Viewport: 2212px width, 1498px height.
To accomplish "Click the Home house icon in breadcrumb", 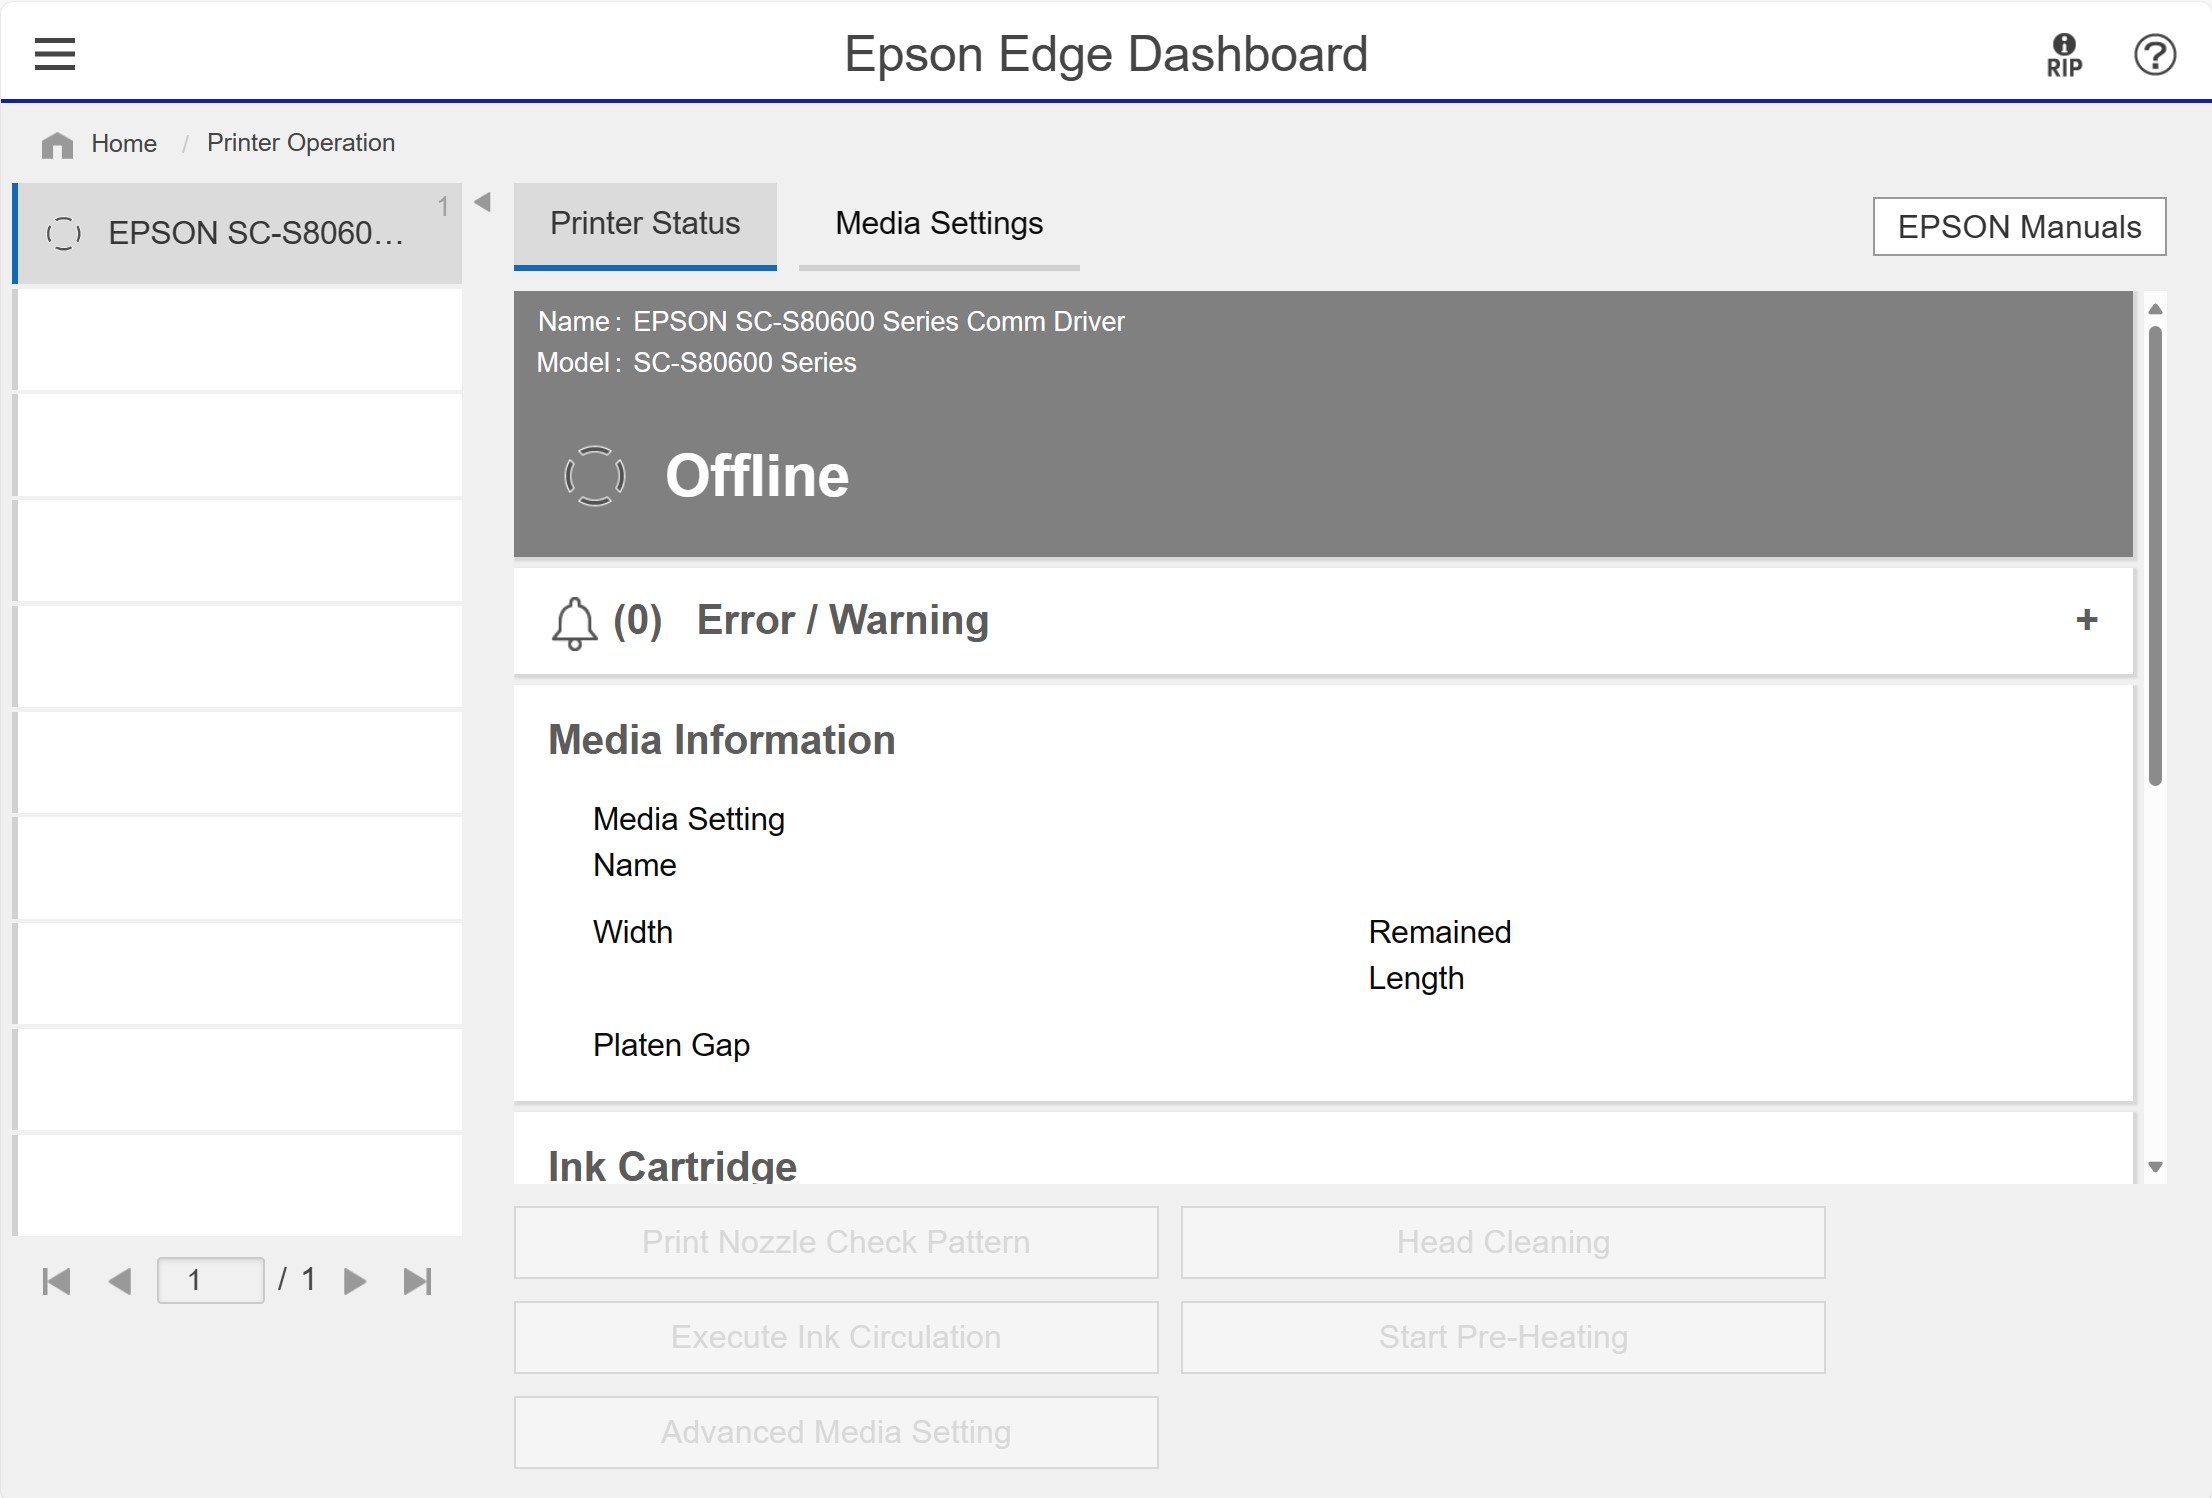I will point(57,145).
